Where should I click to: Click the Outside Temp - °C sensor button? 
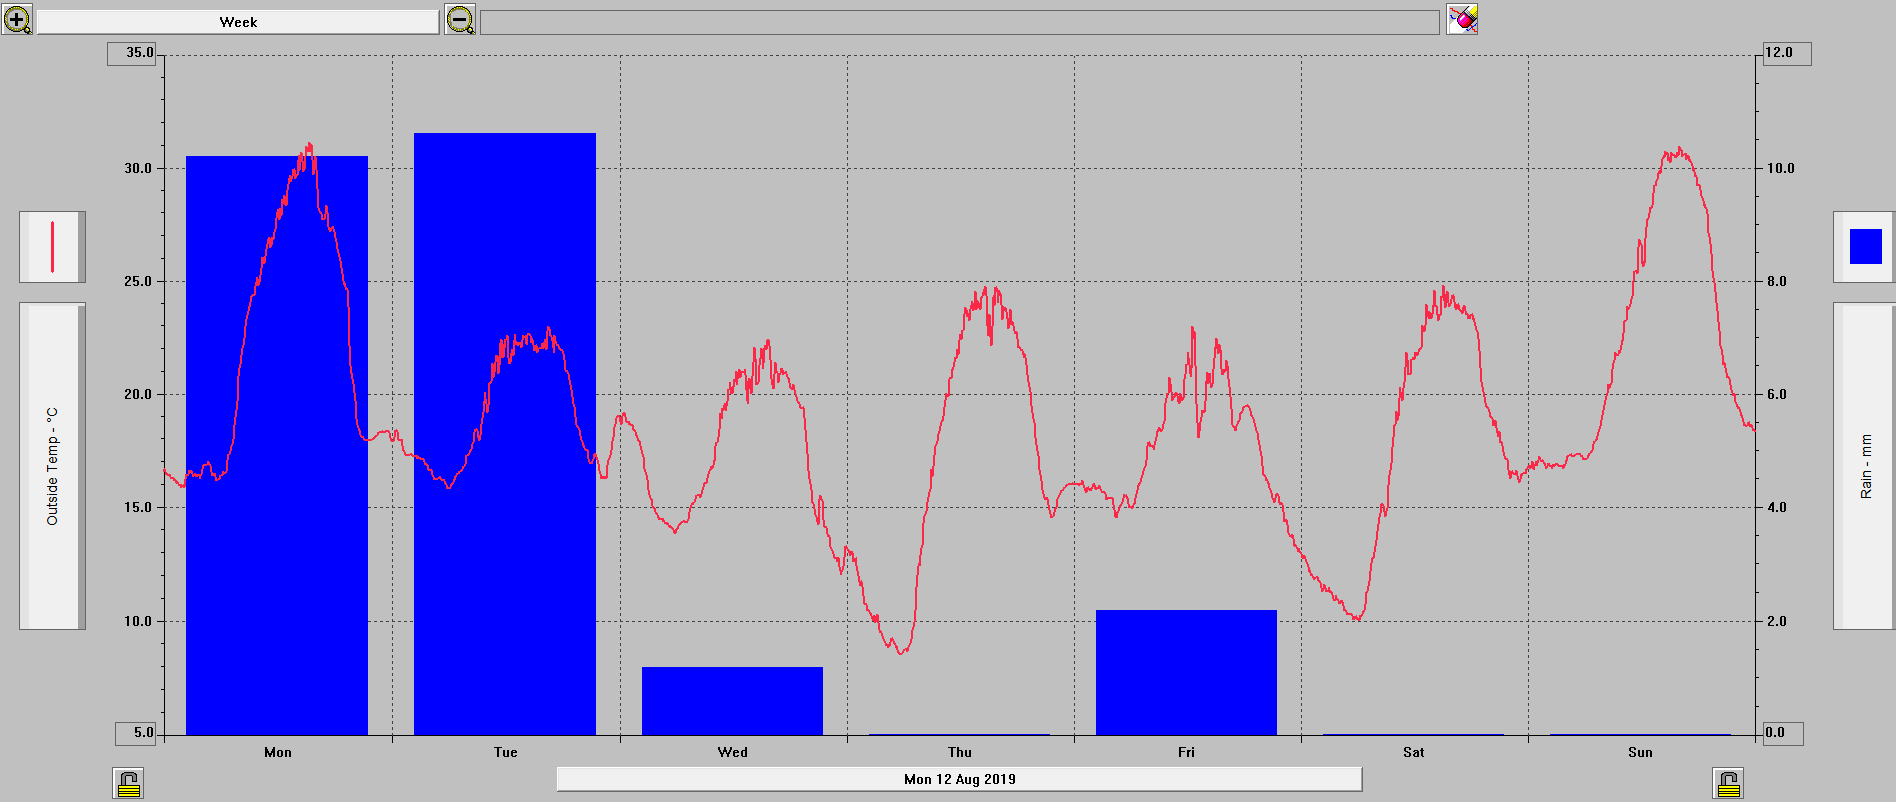(x=52, y=466)
